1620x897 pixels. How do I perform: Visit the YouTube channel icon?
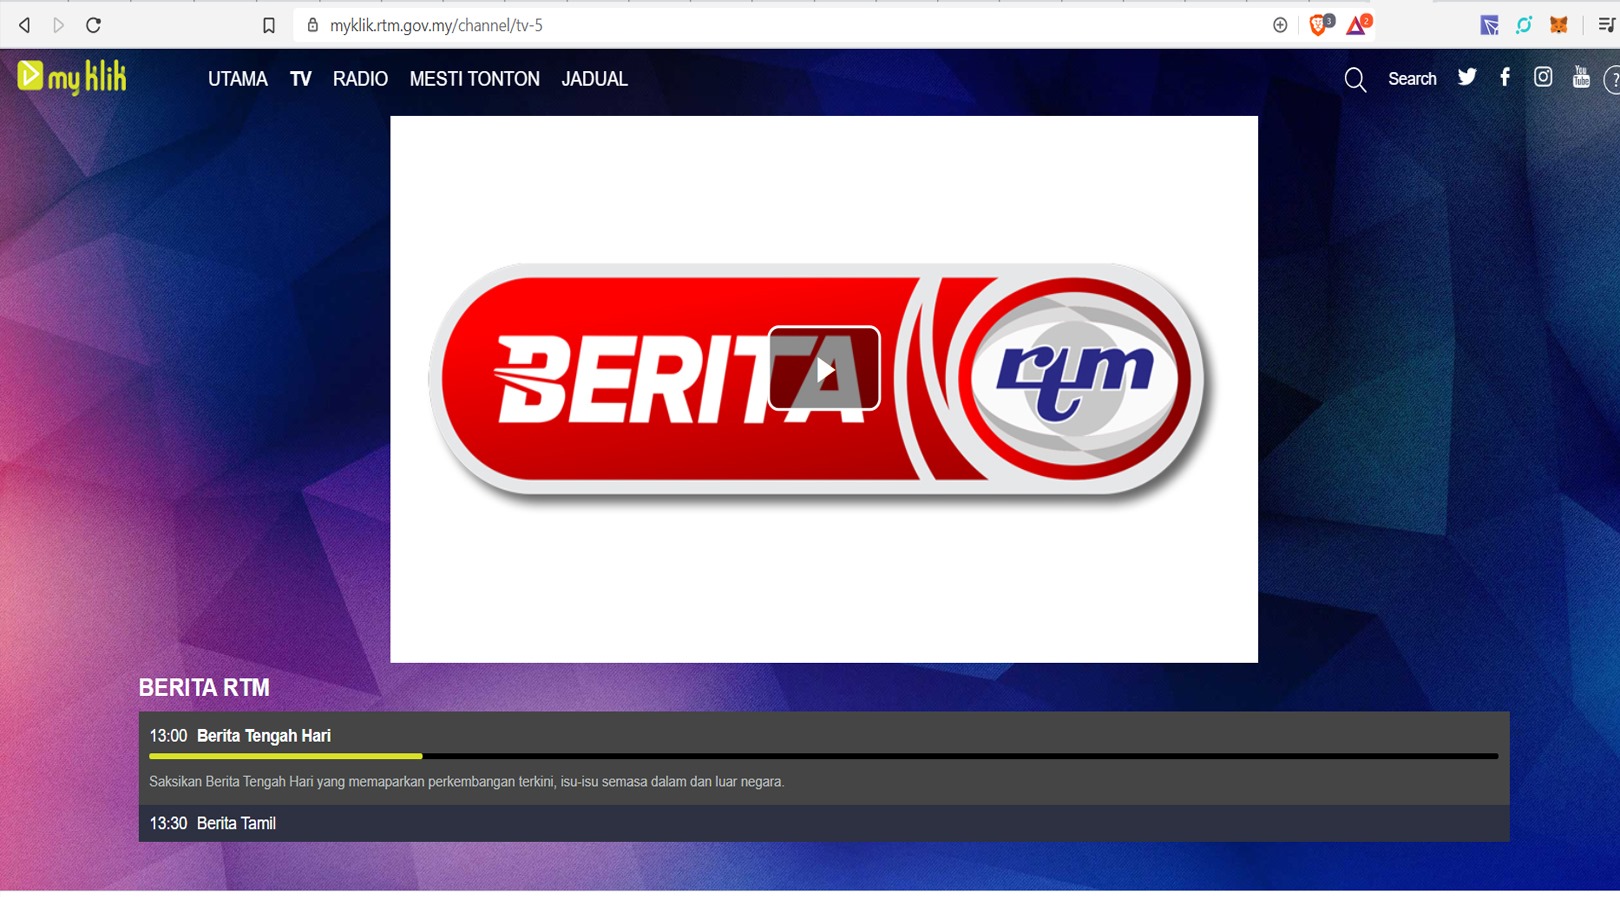pyautogui.click(x=1581, y=77)
